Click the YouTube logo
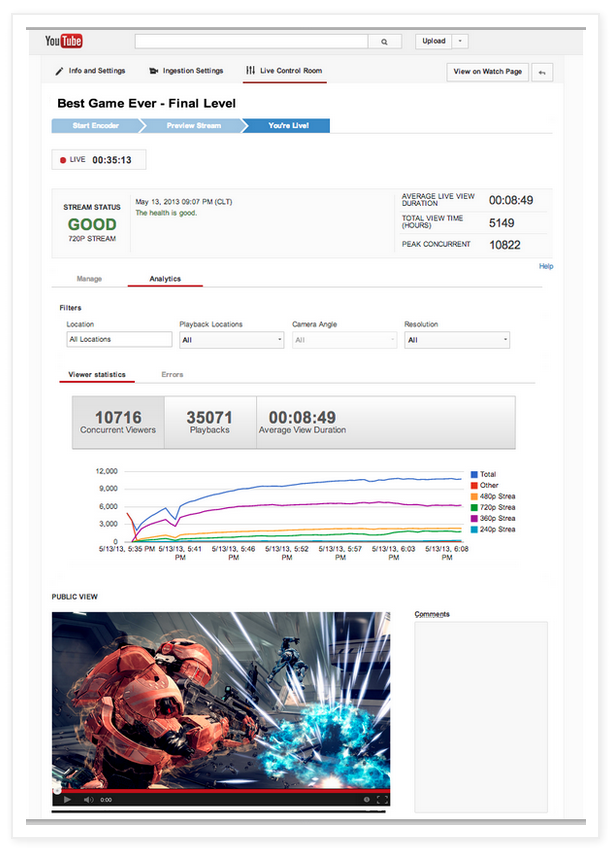Viewport: 609px width, 848px height. click(x=63, y=41)
